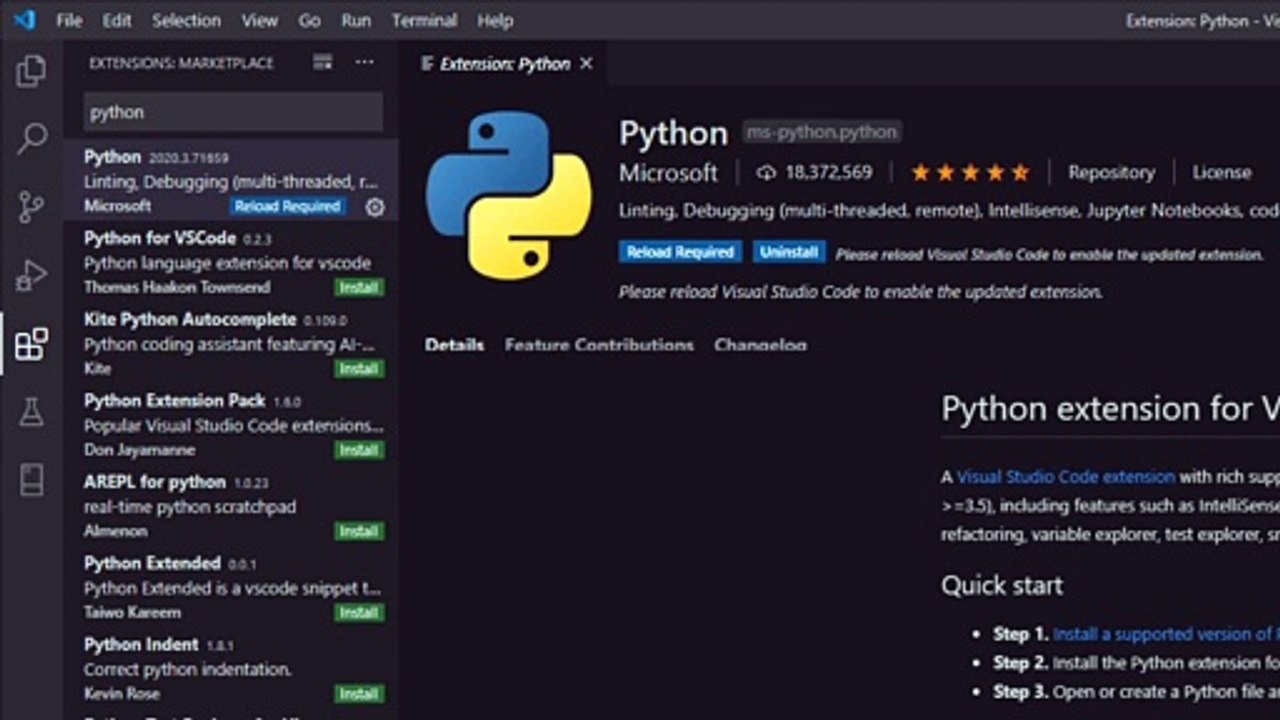Open the Run menu
This screenshot has height=720, width=1280.
click(356, 20)
